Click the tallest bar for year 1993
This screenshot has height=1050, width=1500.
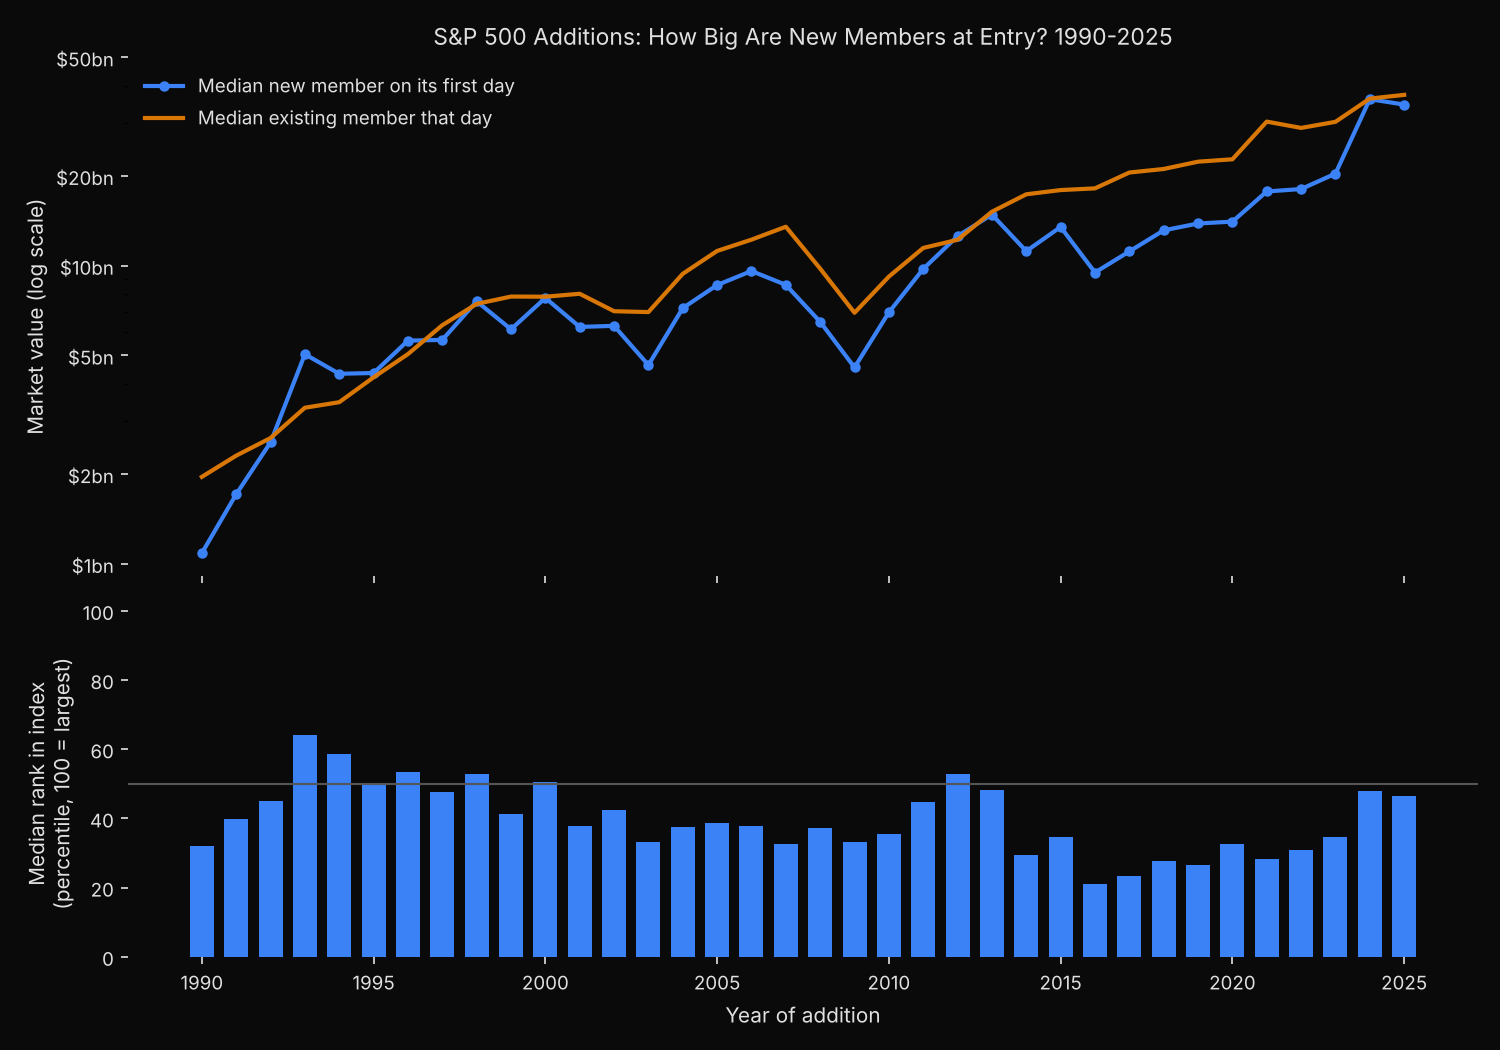click(x=305, y=846)
